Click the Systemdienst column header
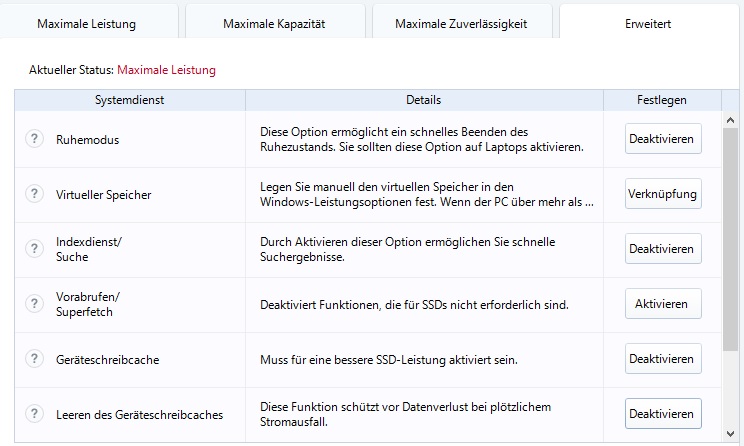This screenshot has width=744, height=446. coord(129,100)
